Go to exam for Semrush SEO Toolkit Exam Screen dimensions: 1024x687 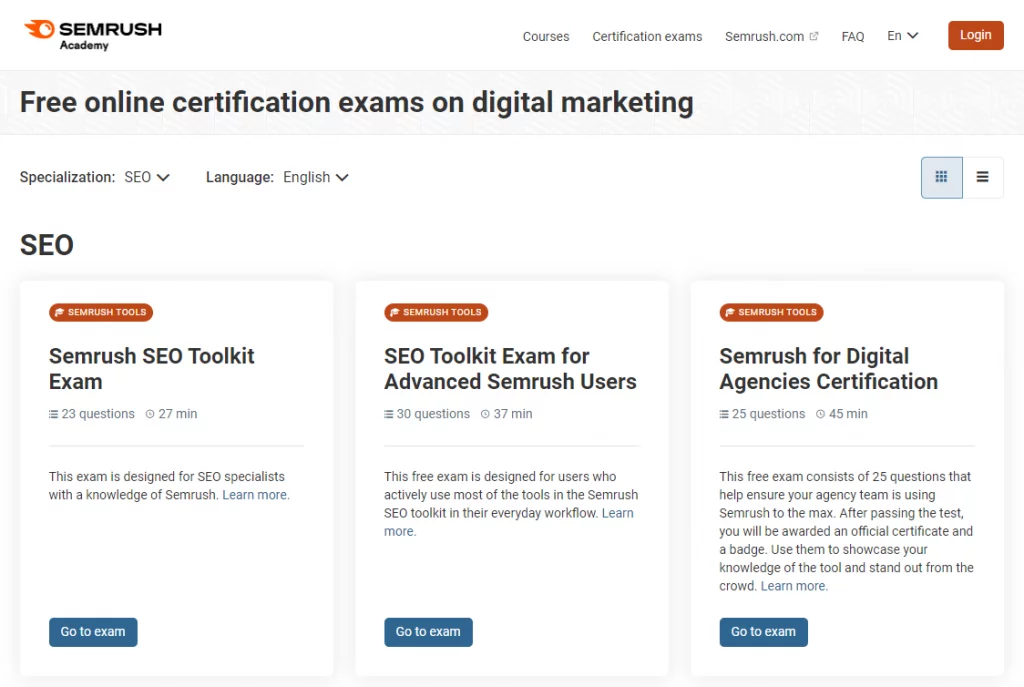(93, 632)
